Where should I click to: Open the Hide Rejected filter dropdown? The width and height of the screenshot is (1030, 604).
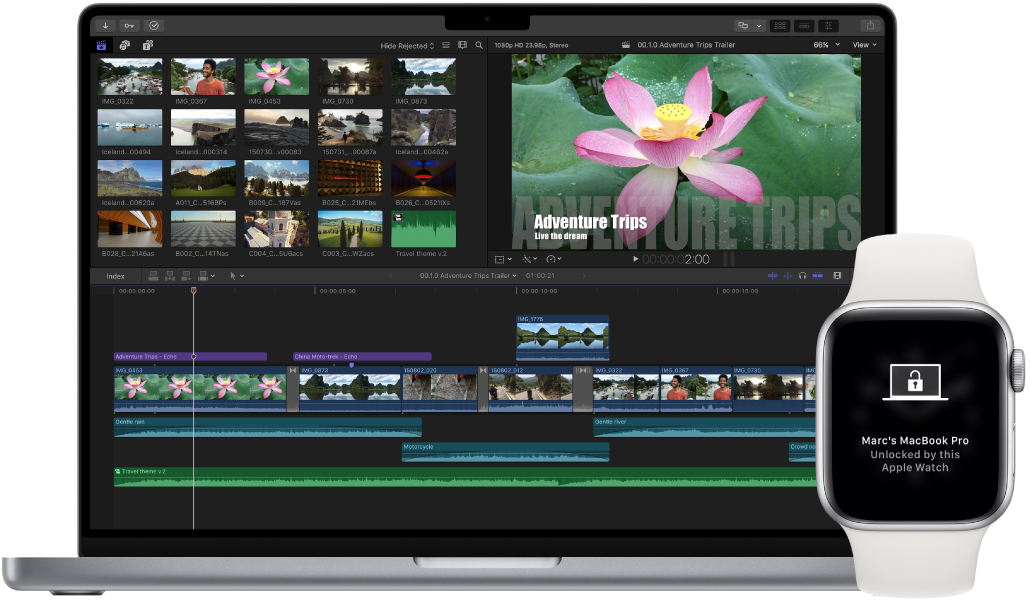[x=407, y=45]
